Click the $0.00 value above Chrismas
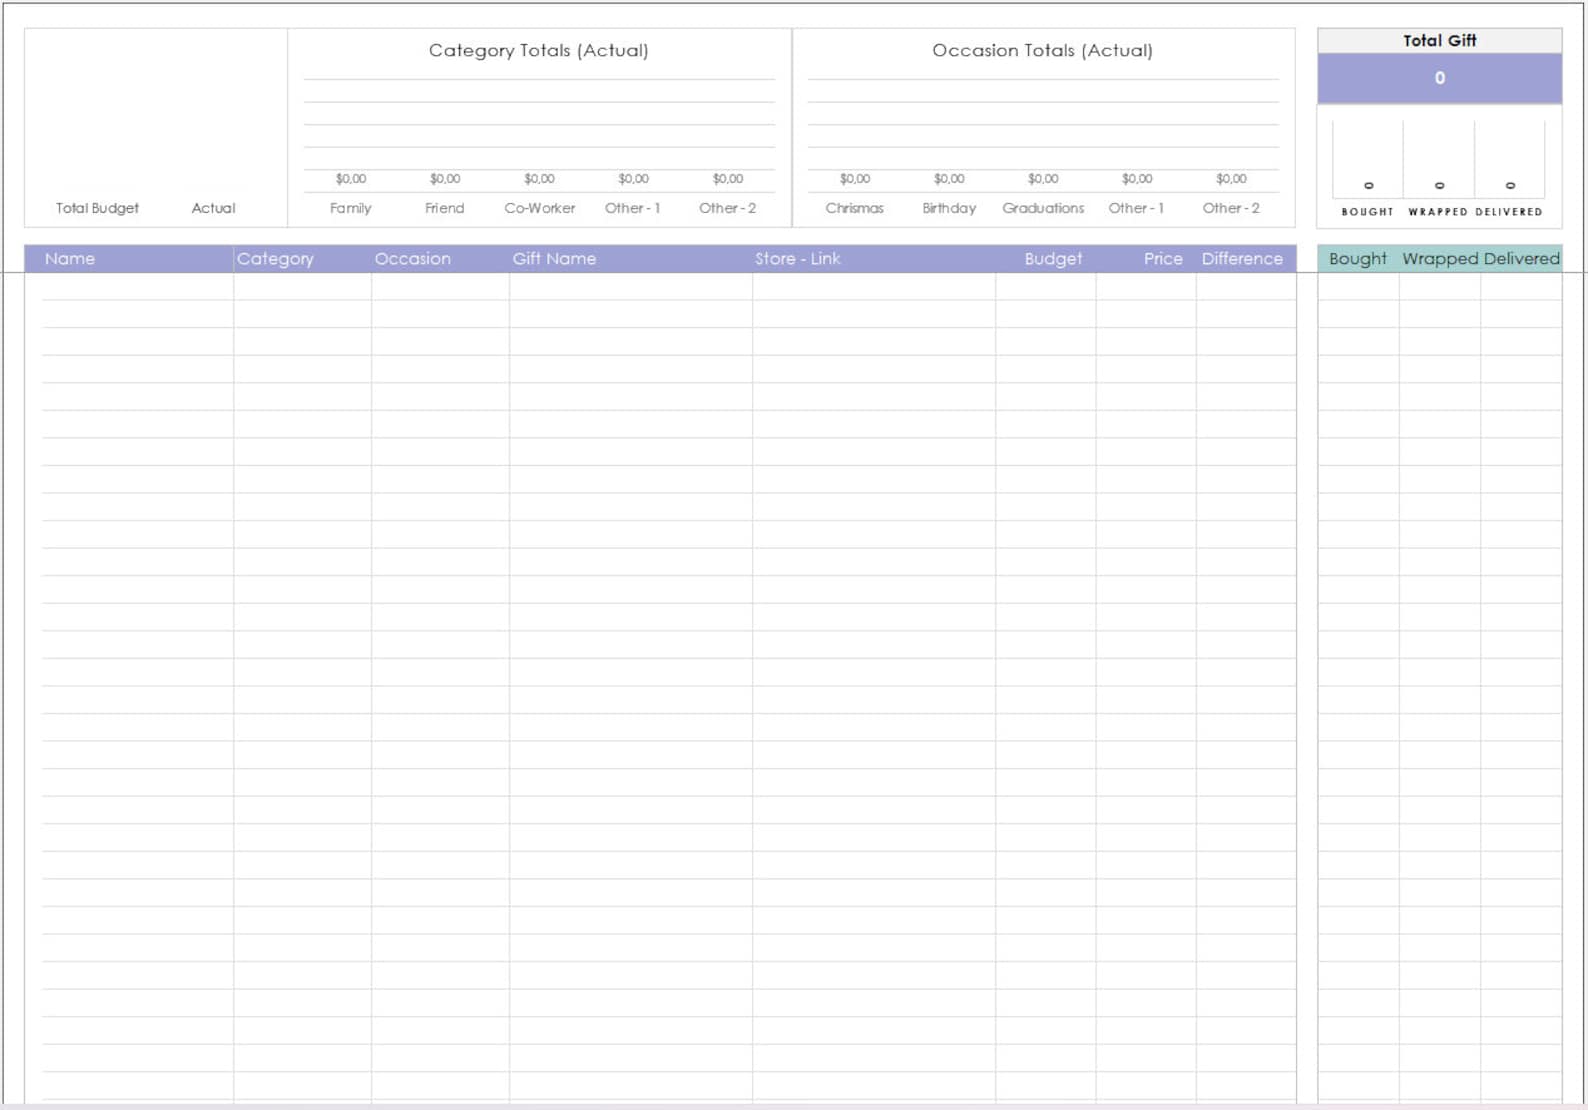Image resolution: width=1588 pixels, height=1110 pixels. 855,179
